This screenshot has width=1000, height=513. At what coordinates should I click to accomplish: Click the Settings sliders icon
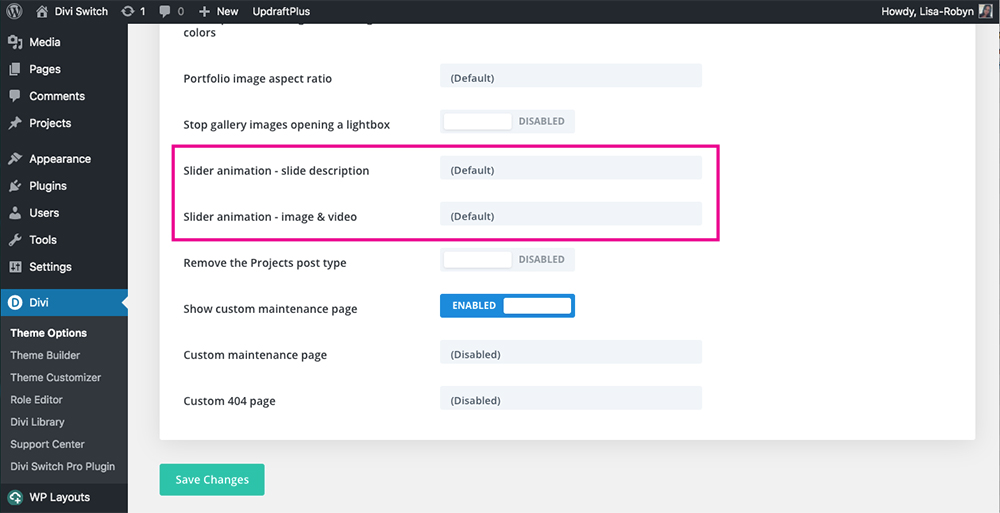(15, 267)
